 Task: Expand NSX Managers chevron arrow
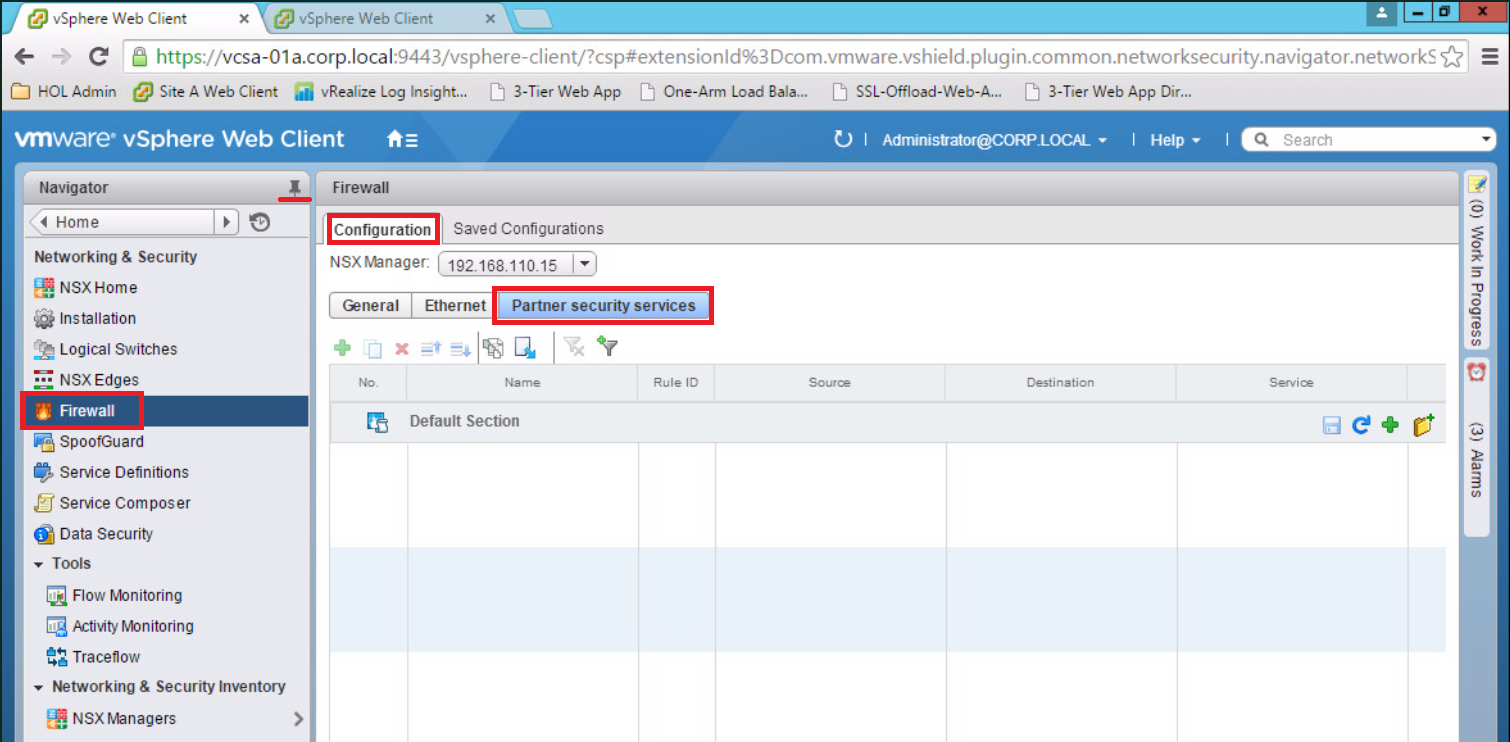tap(298, 718)
